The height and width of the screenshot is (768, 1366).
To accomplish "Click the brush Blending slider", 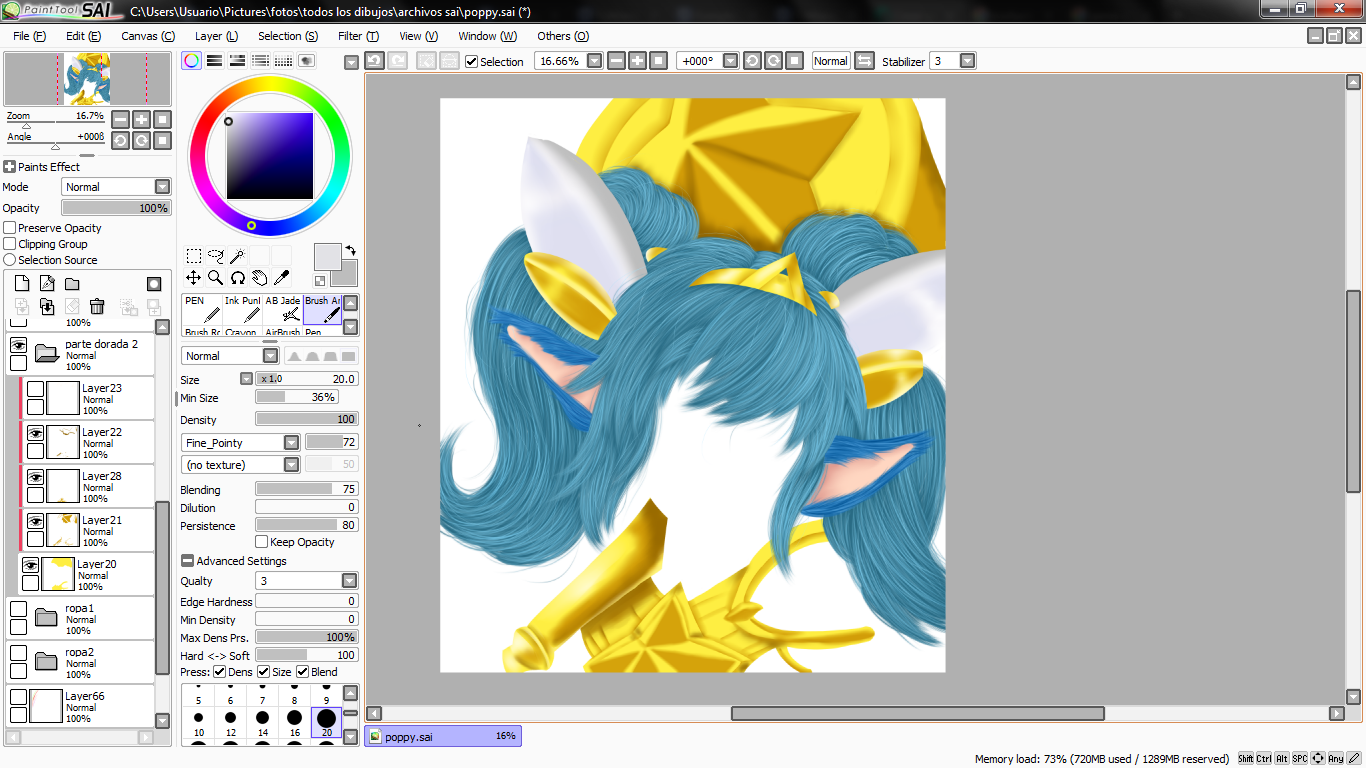I will tap(307, 490).
